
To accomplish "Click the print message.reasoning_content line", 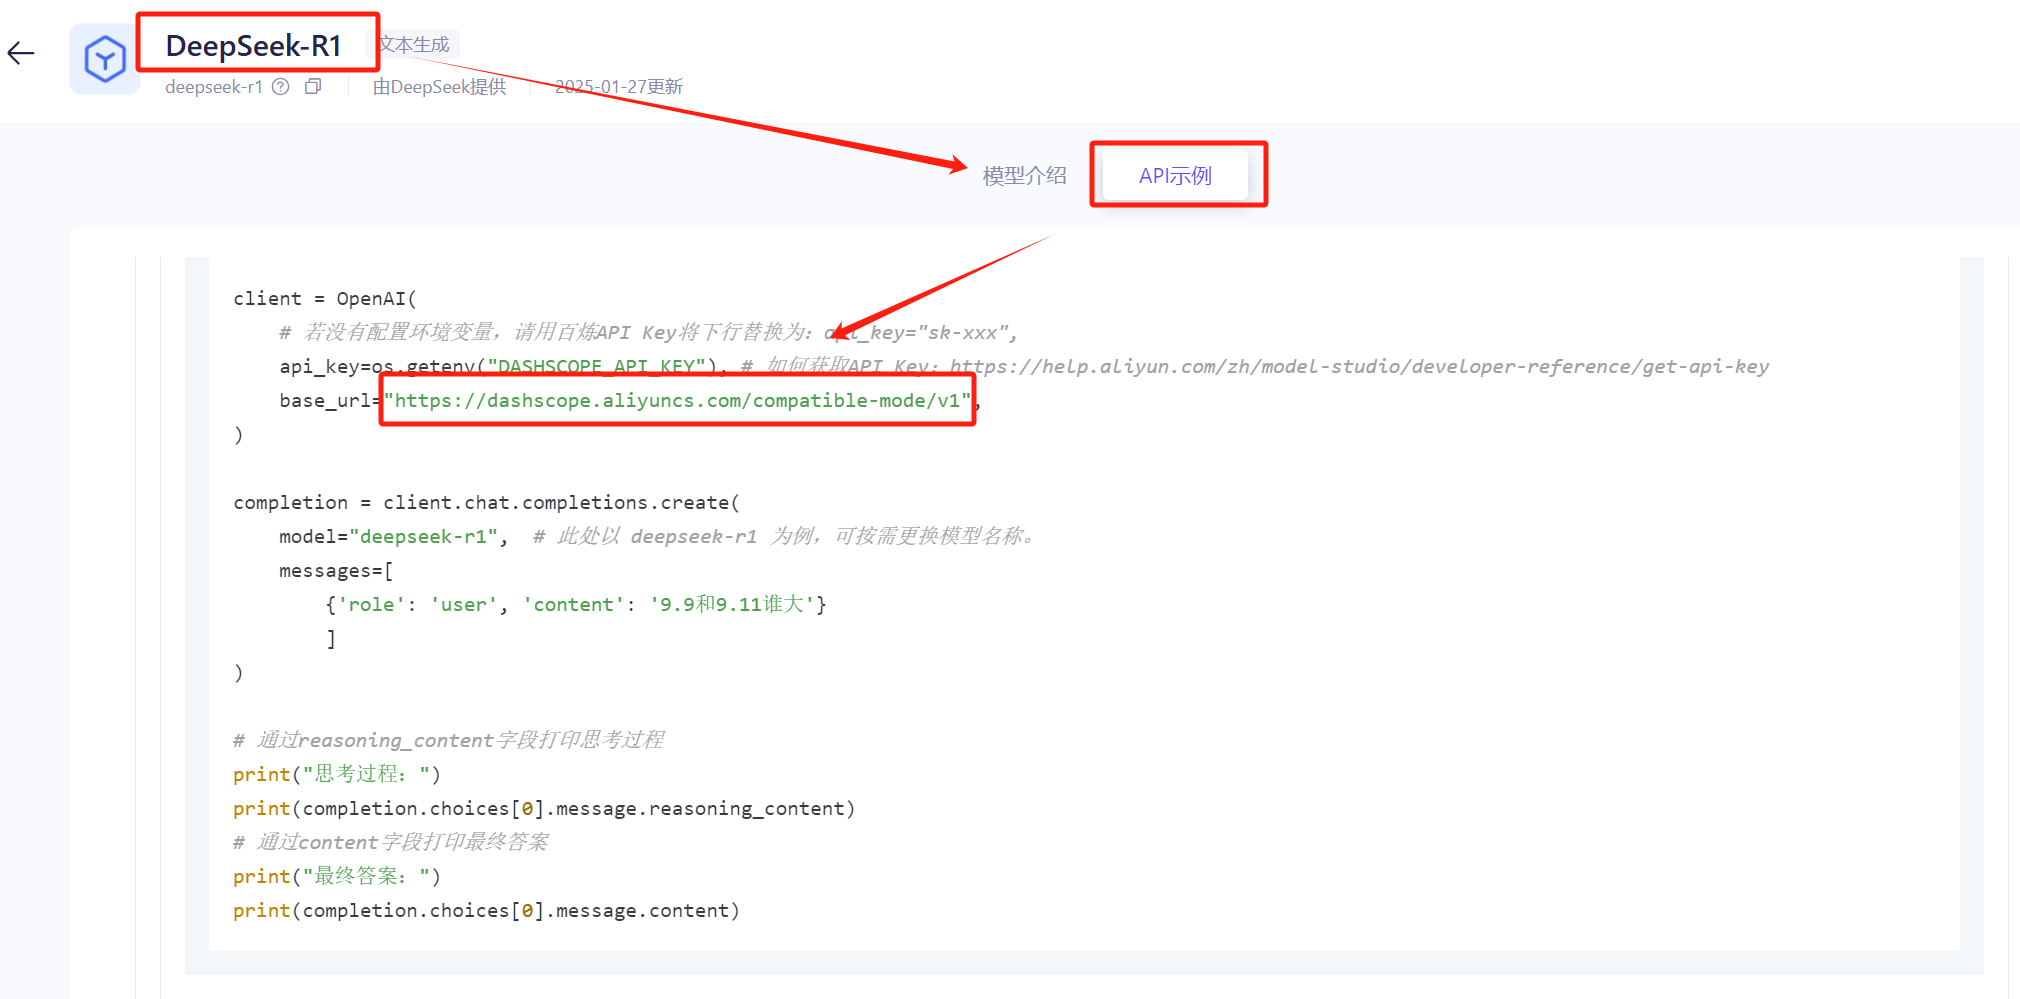I will pyautogui.click(x=544, y=809).
